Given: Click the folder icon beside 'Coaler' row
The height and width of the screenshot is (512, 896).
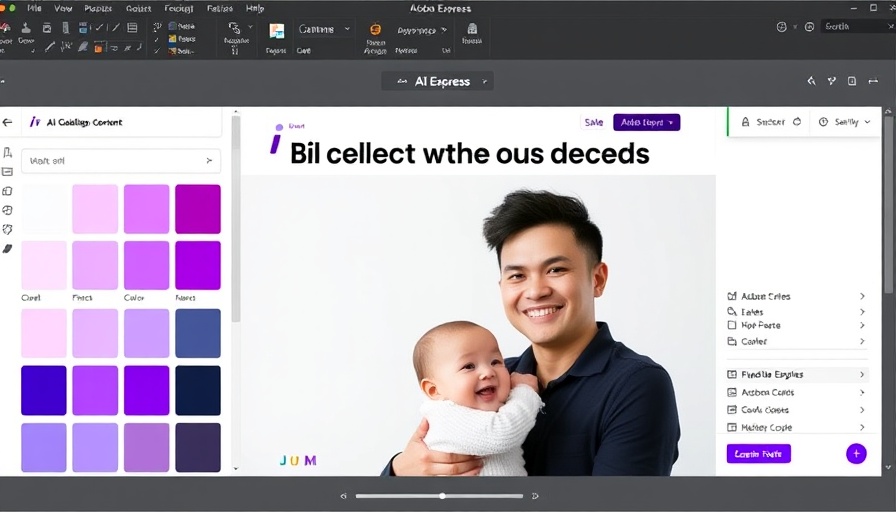Looking at the screenshot, I should [731, 341].
